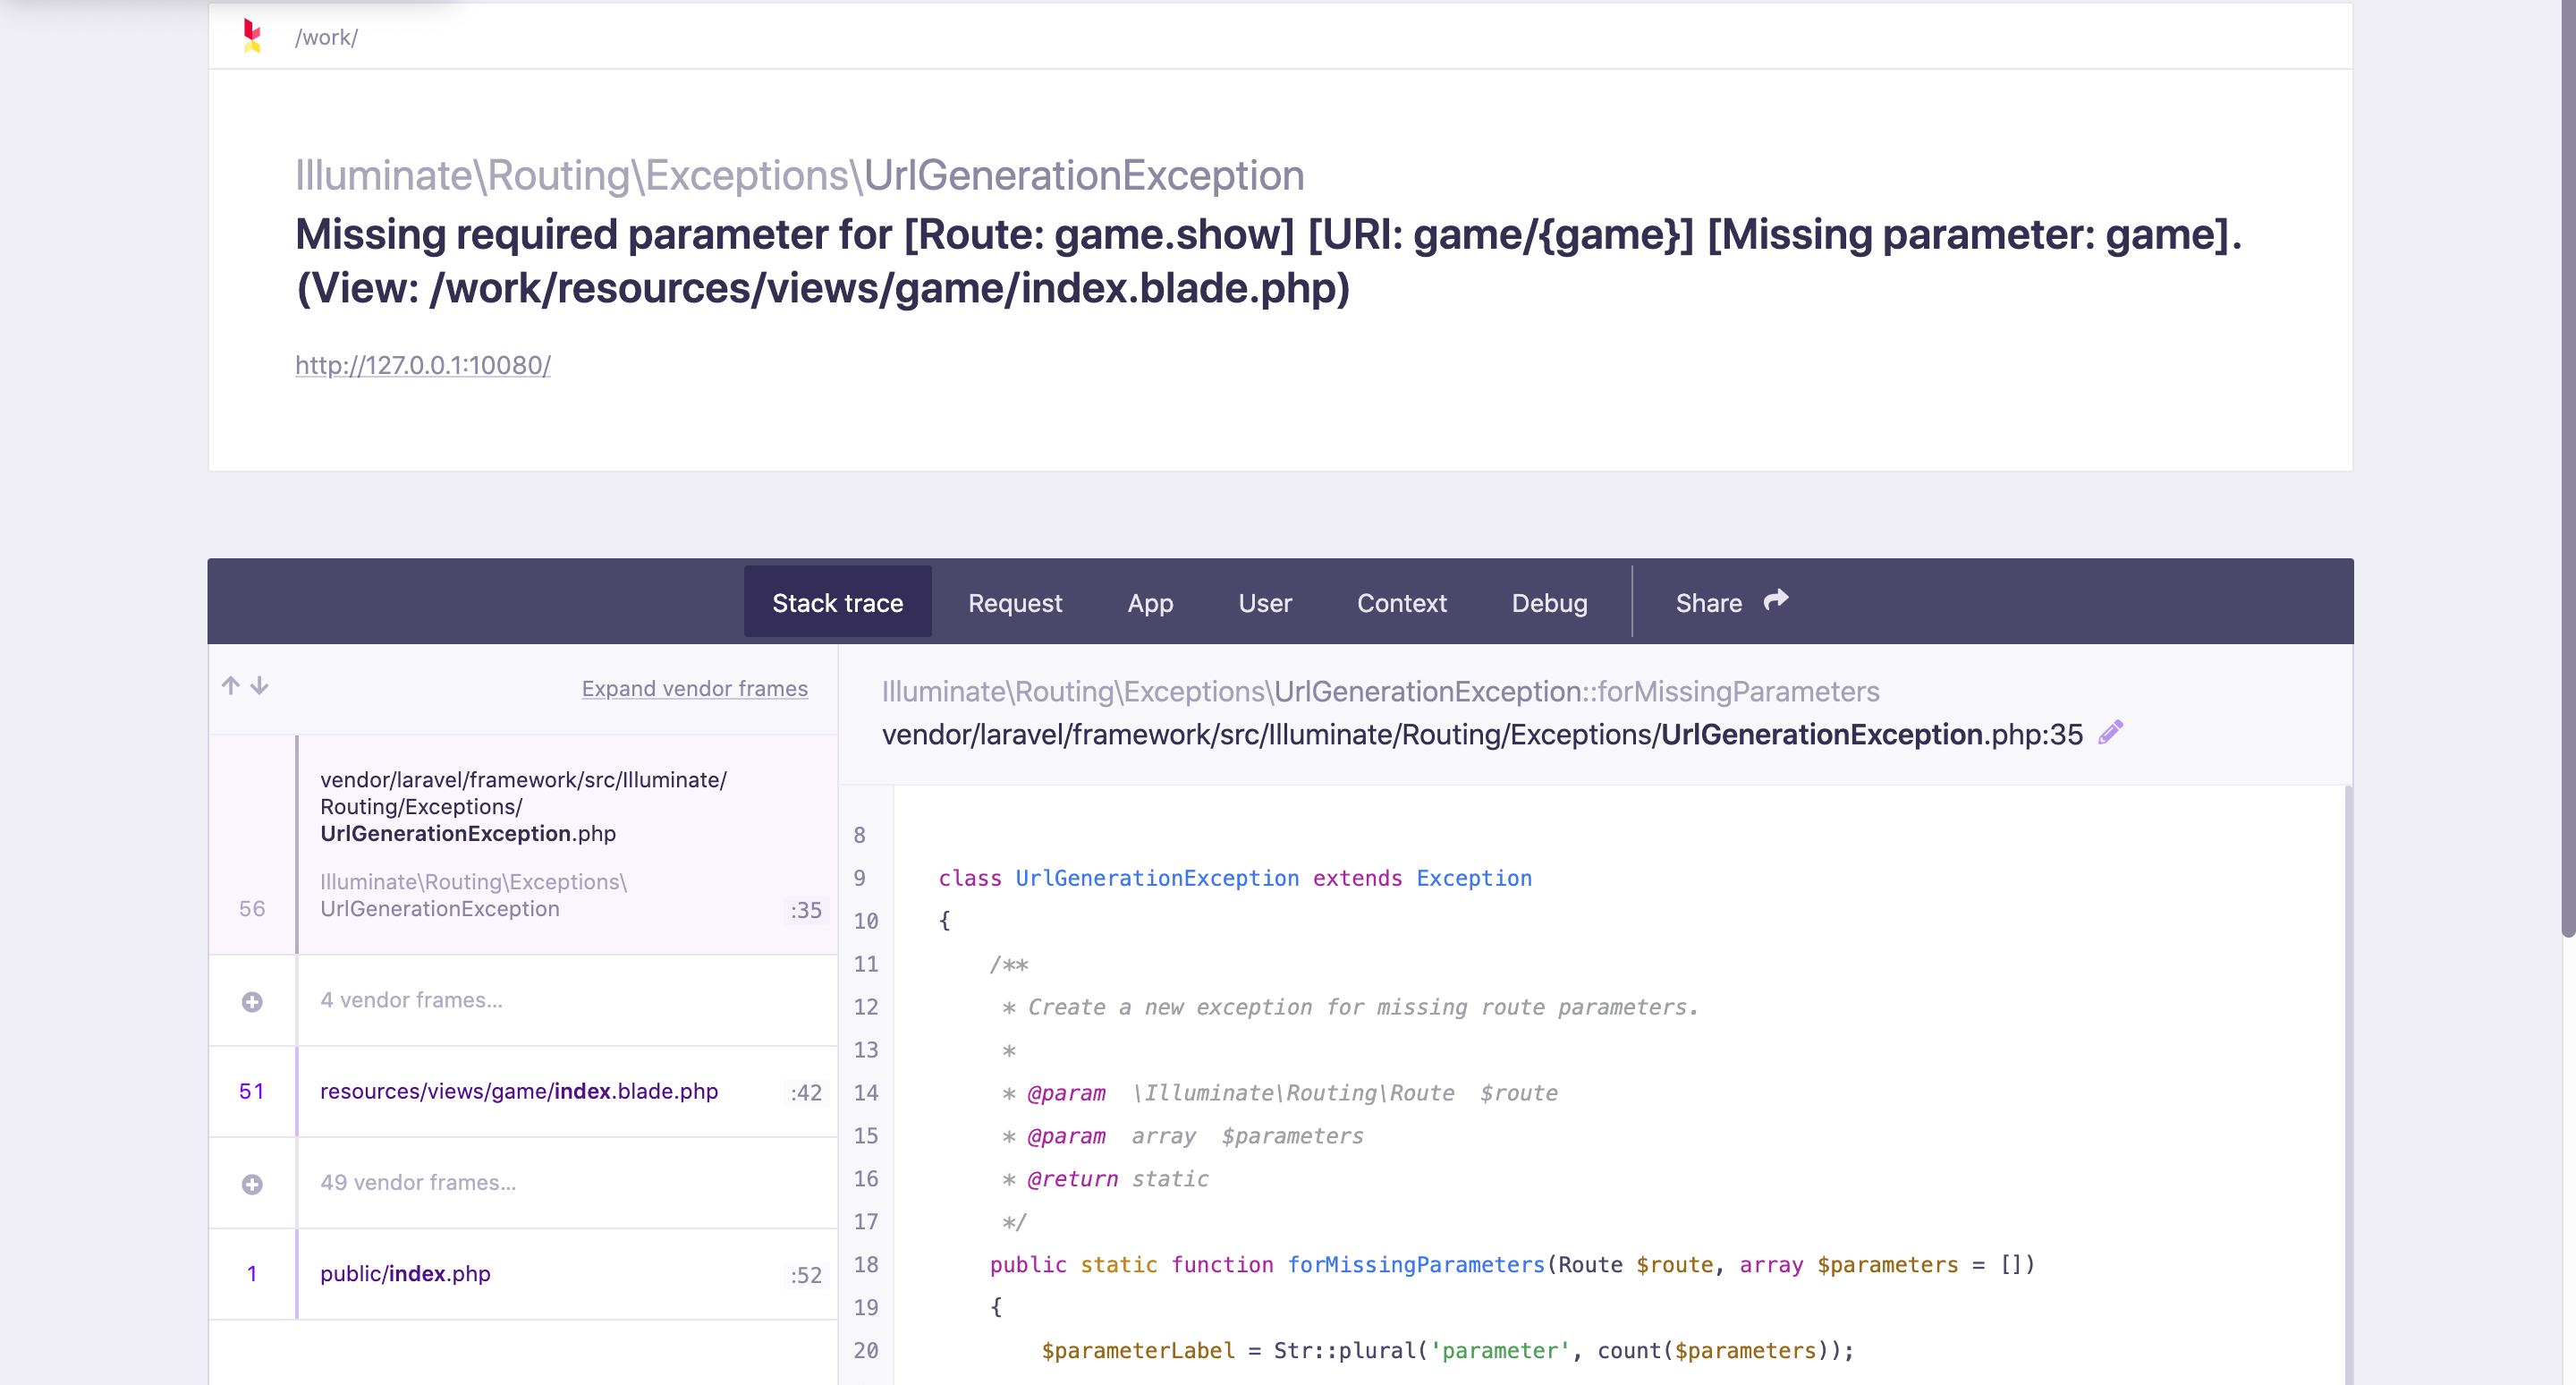Click the Ignition flame logo icon

coord(252,36)
